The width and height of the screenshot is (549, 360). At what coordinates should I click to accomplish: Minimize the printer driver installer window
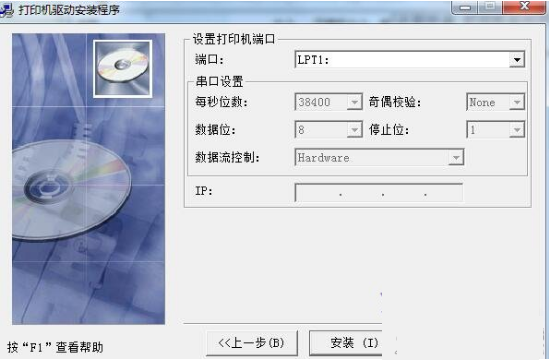tap(465, 7)
